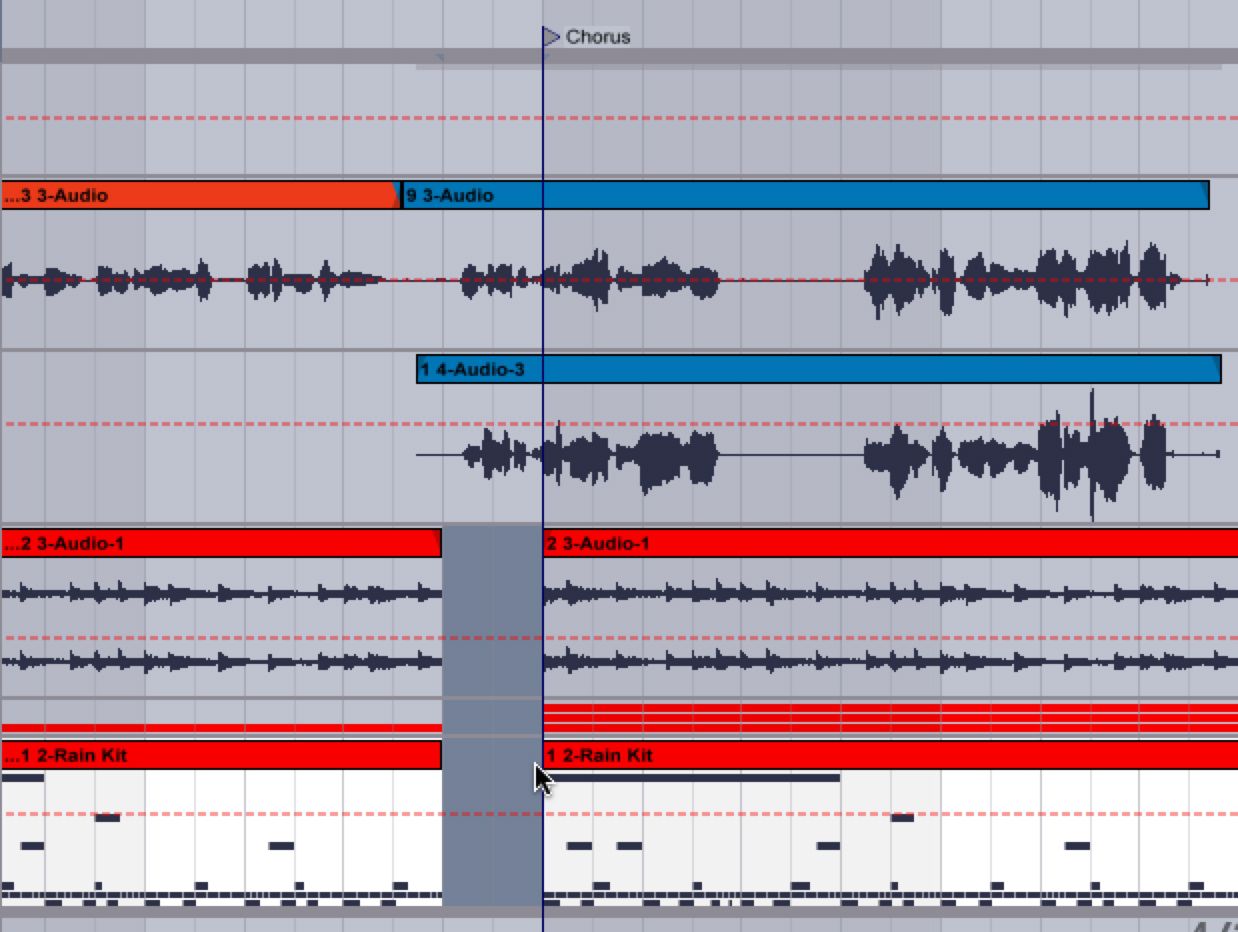This screenshot has height=932, width=1238.
Task: Select the '1 4-Audio-3' clip header
Action: 819,370
